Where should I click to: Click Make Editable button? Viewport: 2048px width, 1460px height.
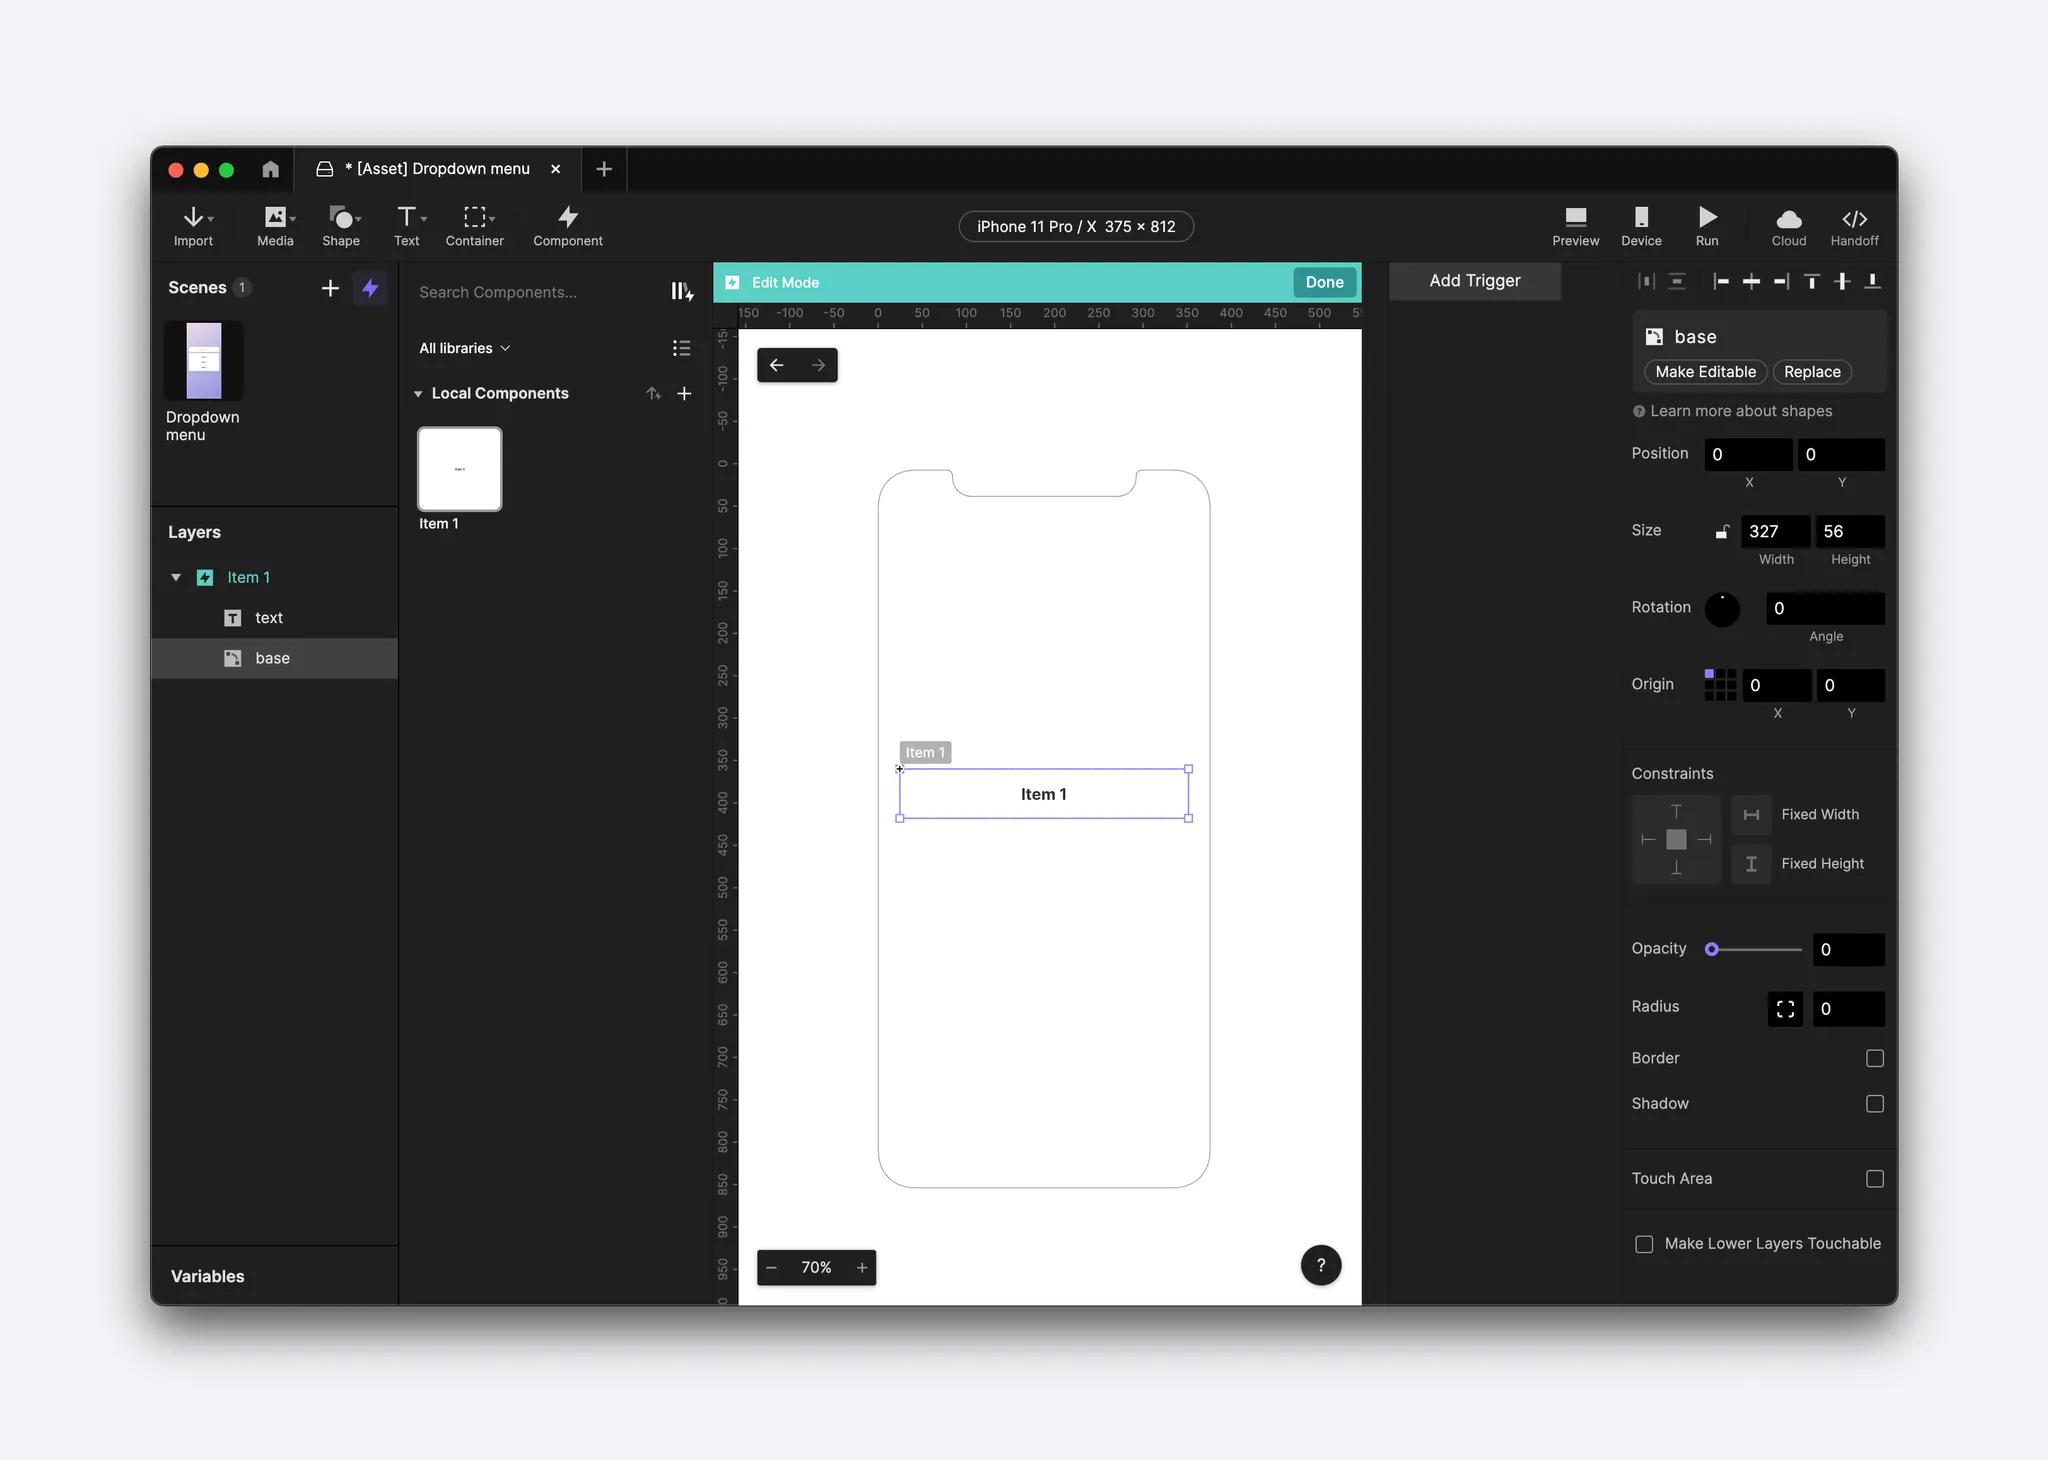point(1707,371)
